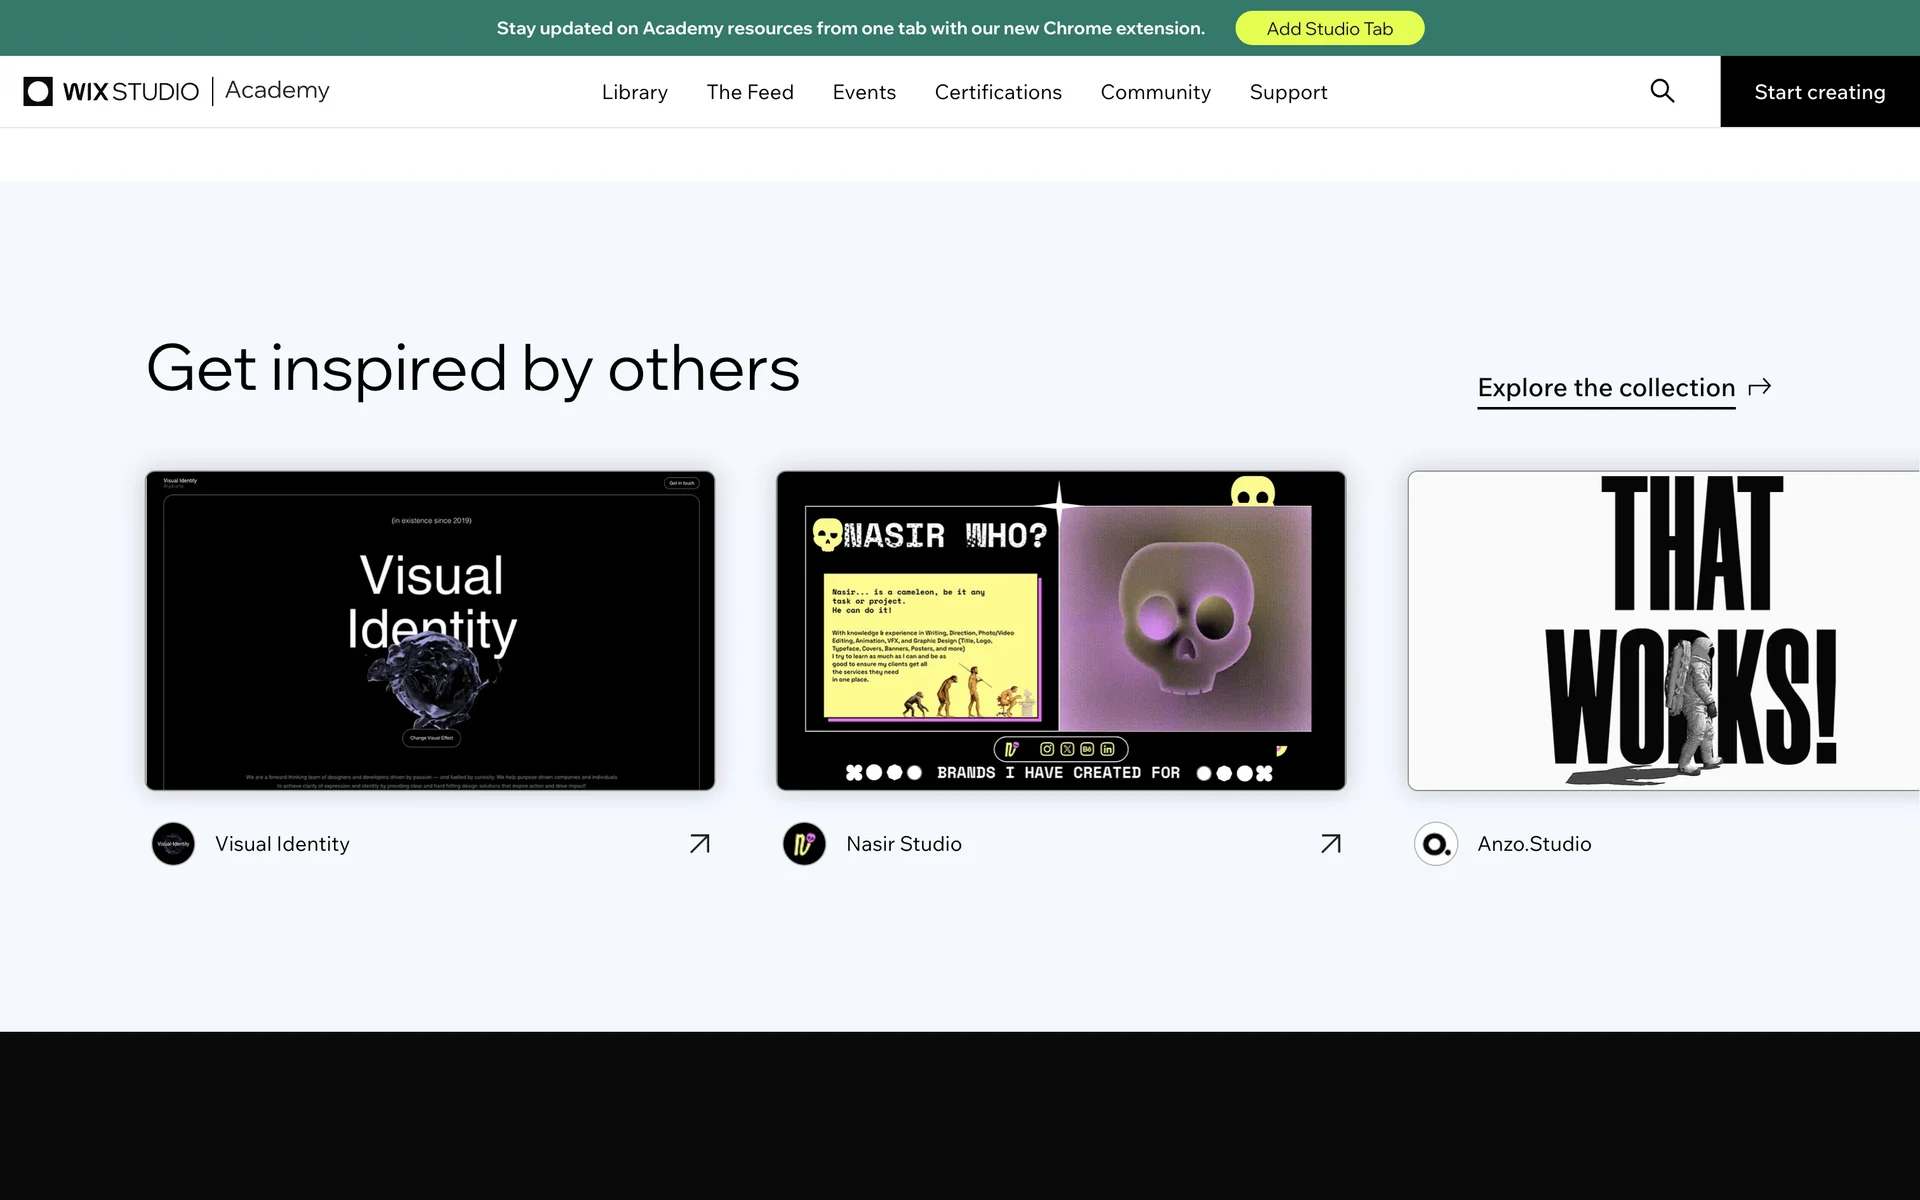
Task: Click the Visual Identity round avatar
Action: click(173, 844)
